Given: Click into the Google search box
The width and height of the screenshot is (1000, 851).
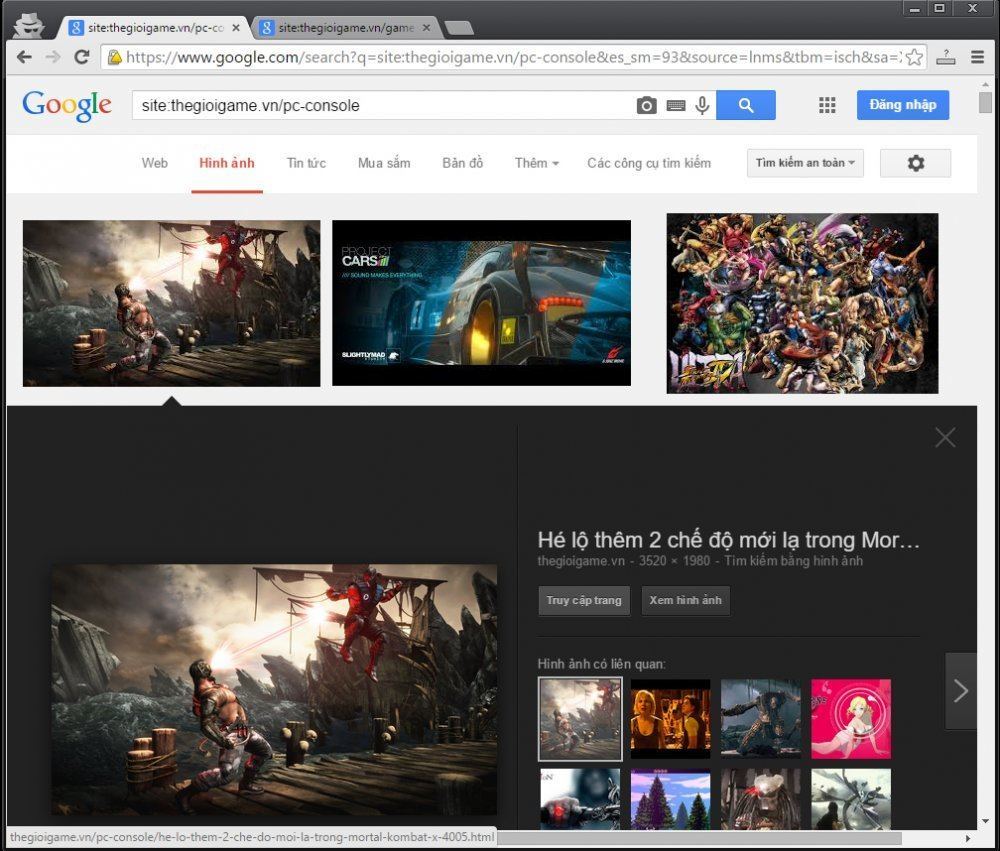Looking at the screenshot, I should point(383,105).
